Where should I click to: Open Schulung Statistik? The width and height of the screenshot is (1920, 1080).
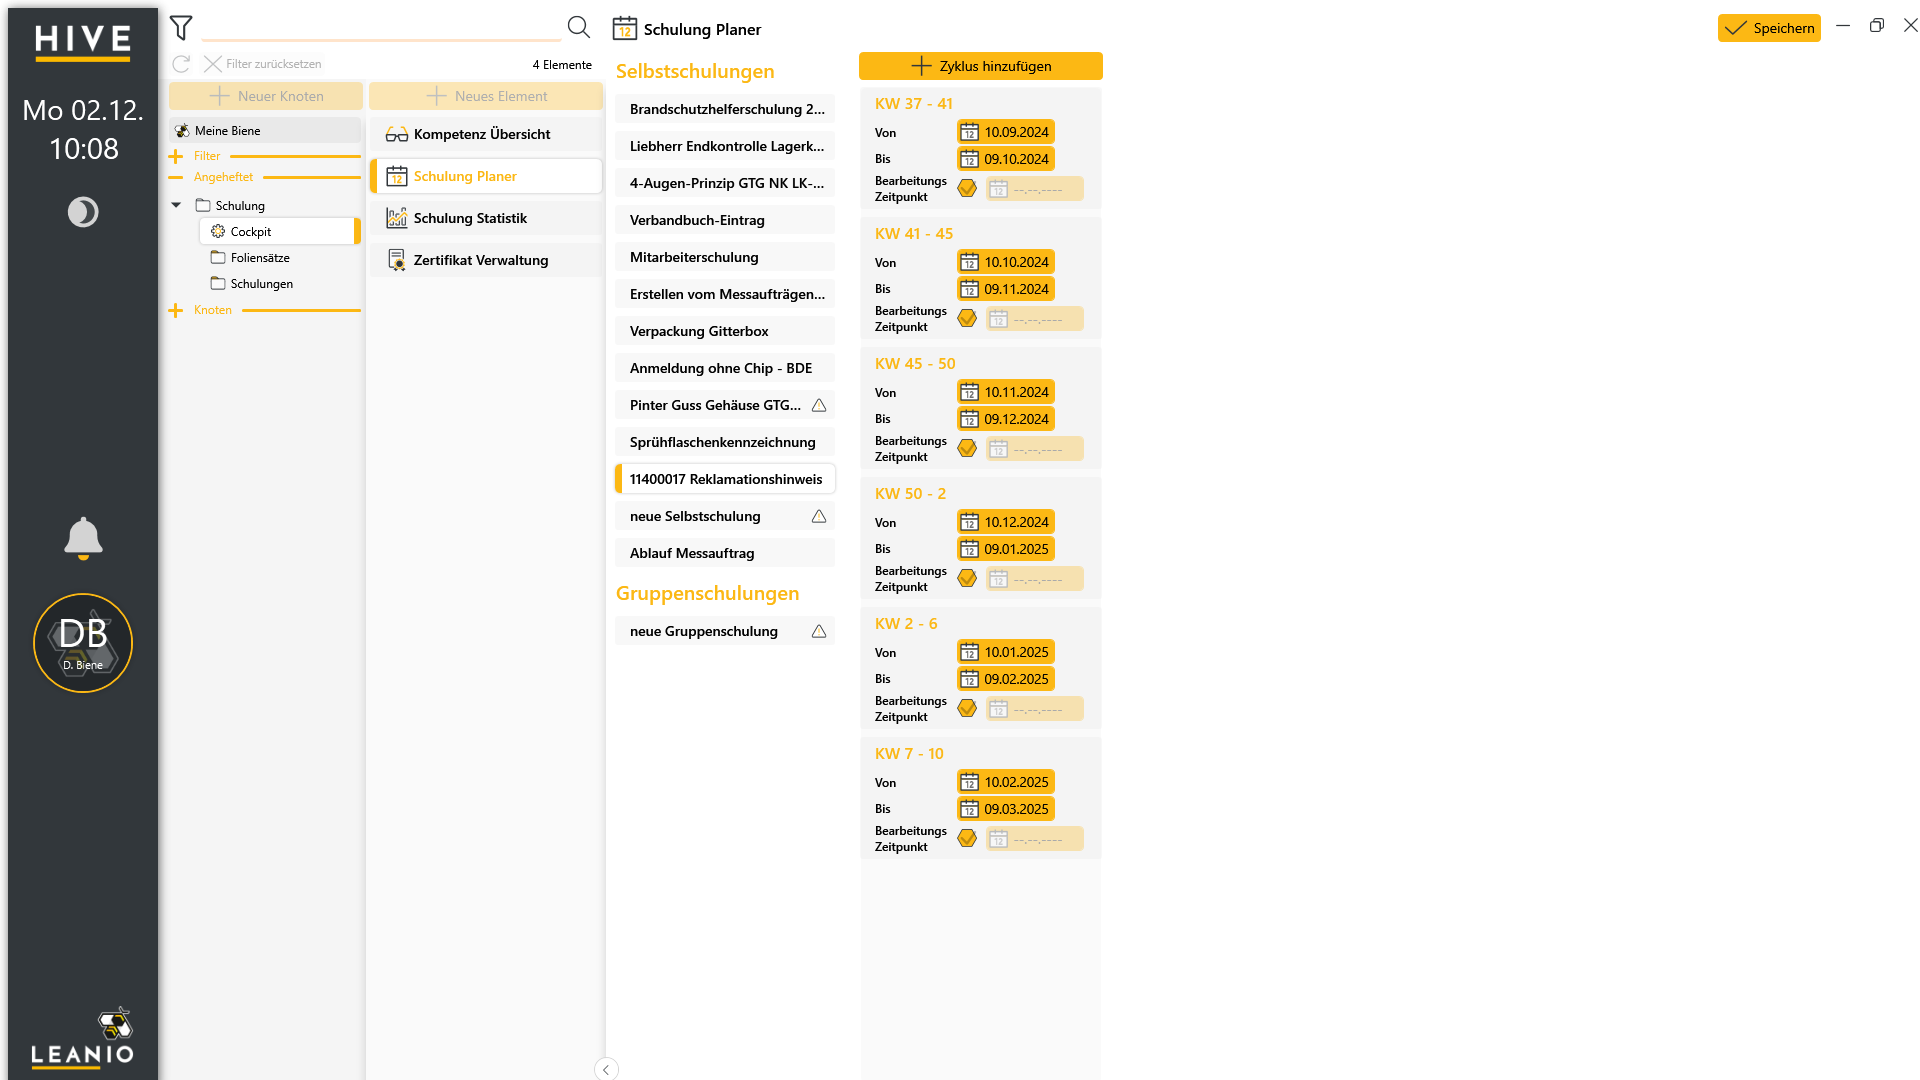pyautogui.click(x=486, y=218)
